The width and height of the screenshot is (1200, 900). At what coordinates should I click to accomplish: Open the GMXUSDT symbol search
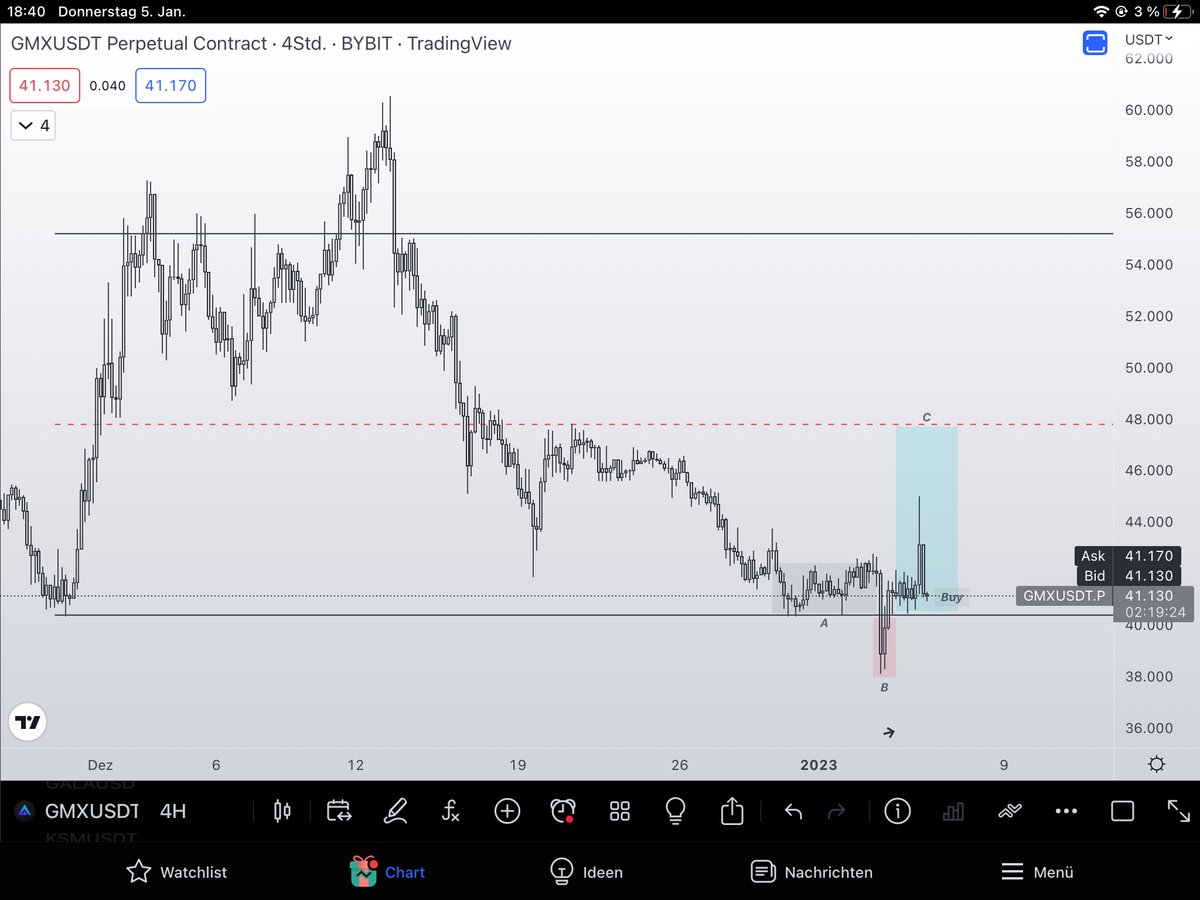pos(90,811)
